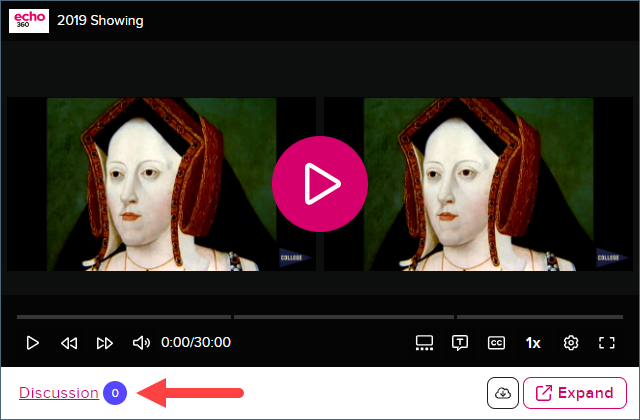Click the echo360 logo

[x=29, y=21]
